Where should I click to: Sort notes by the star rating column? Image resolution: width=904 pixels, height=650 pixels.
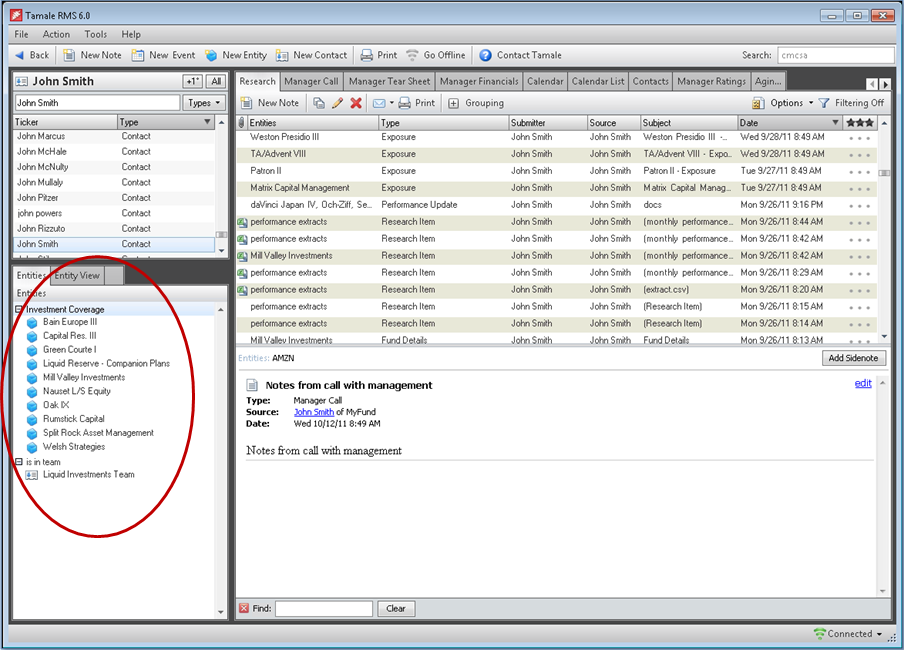point(860,123)
